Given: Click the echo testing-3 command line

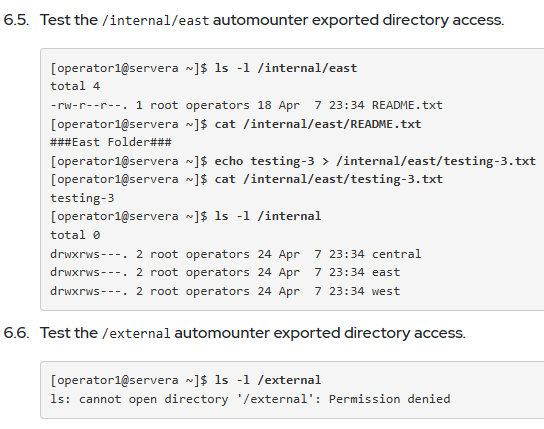Looking at the screenshot, I should point(375,161).
